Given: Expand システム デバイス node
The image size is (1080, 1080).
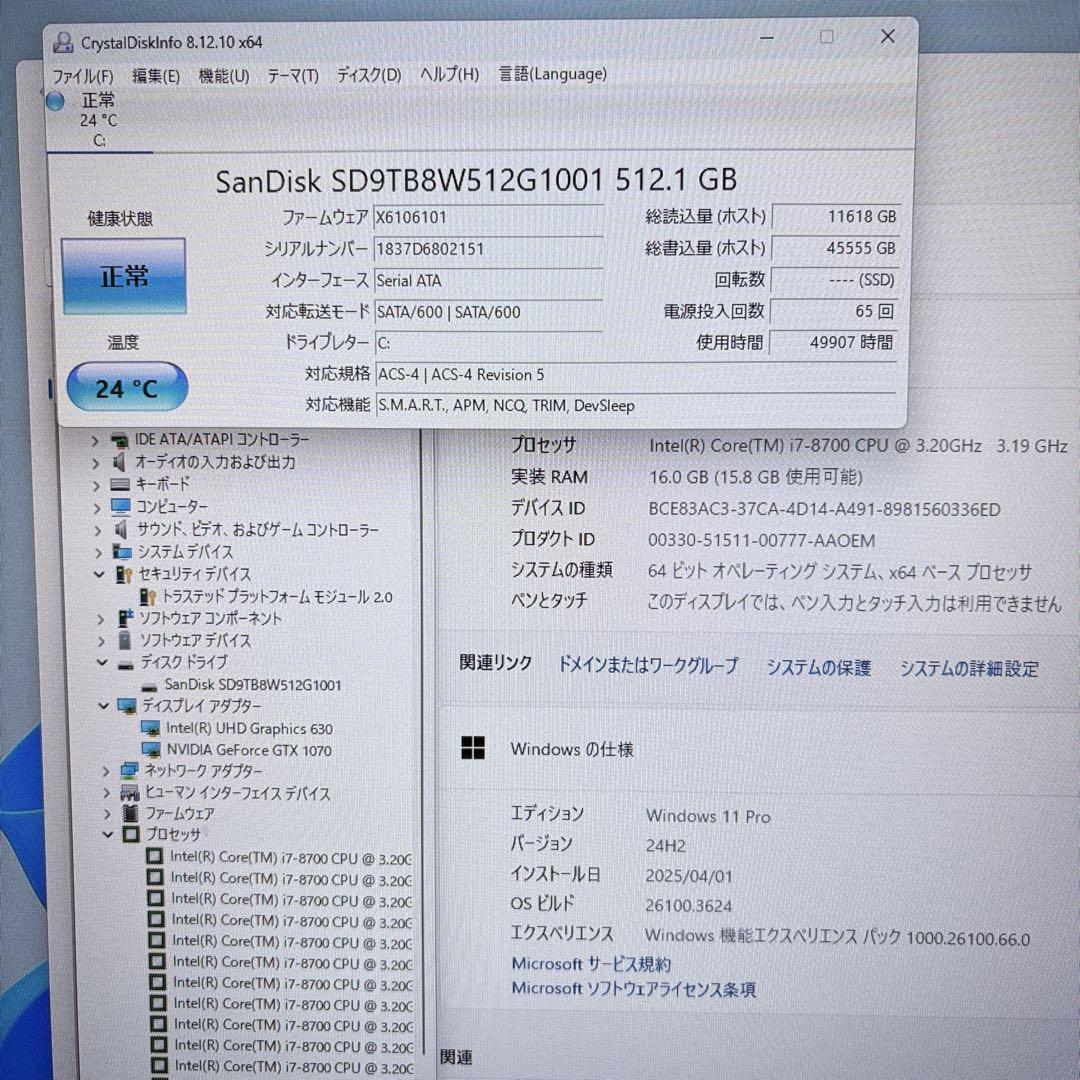Looking at the screenshot, I should (98, 552).
